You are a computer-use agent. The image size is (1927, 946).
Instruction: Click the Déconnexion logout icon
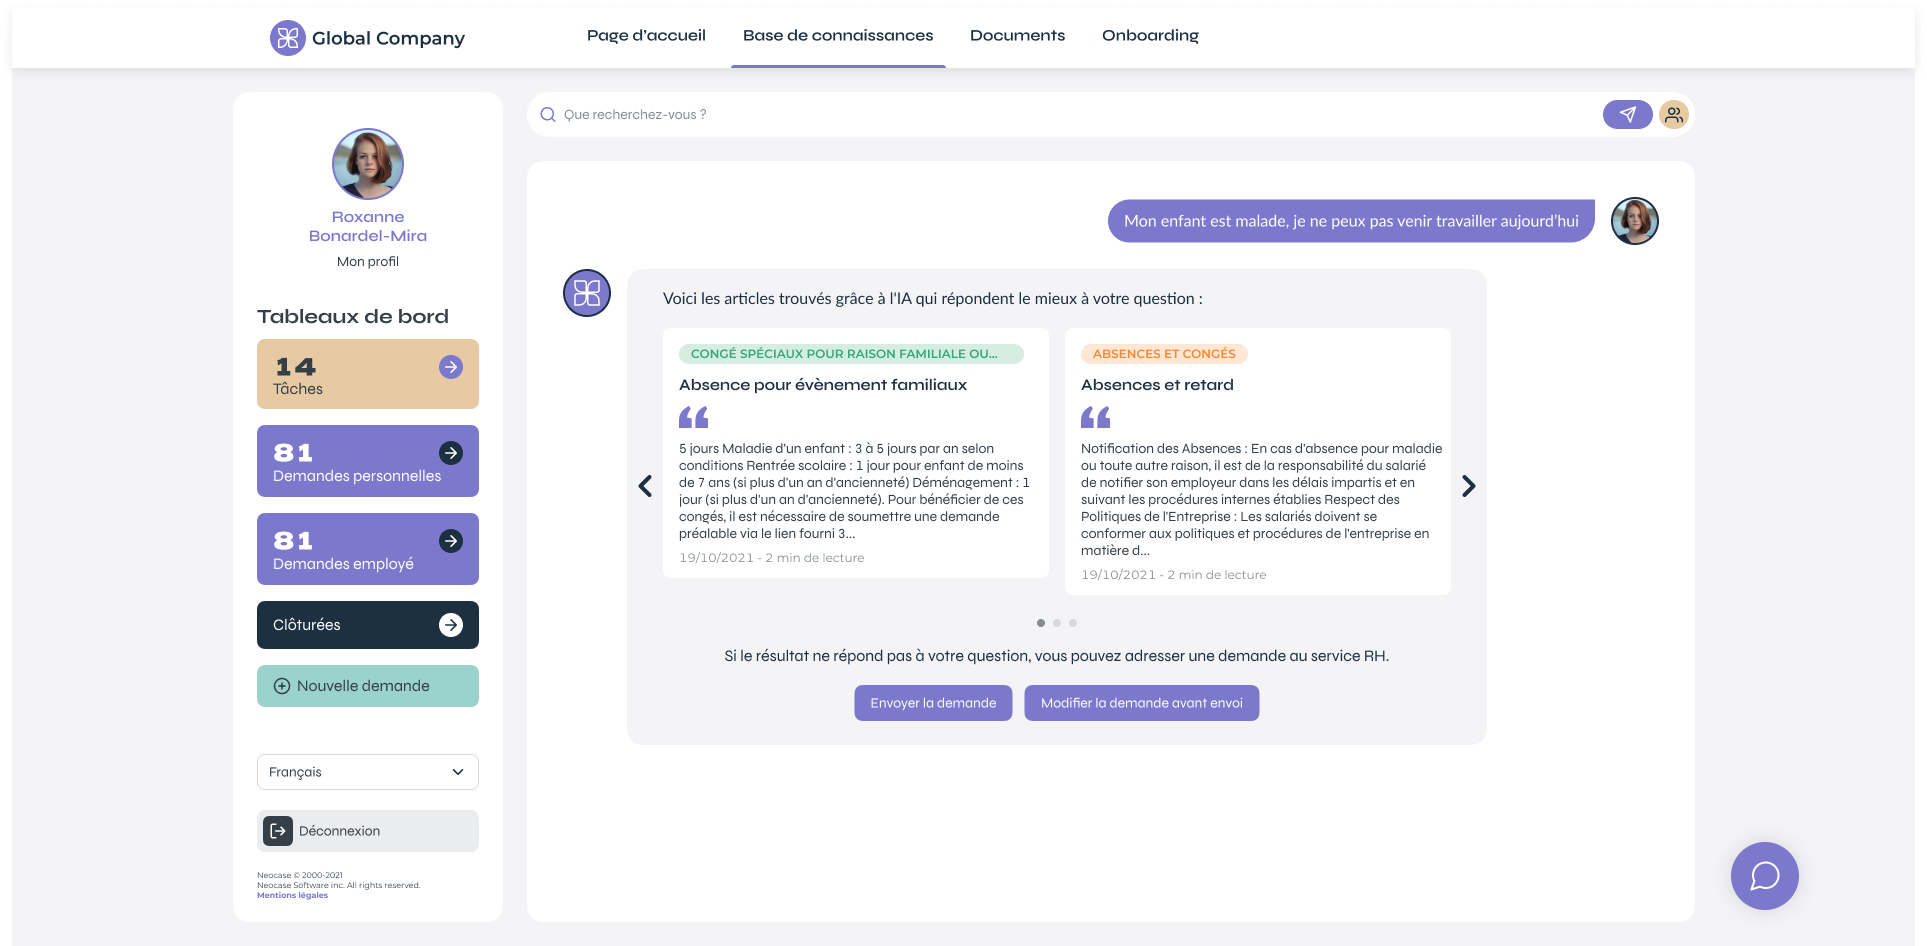tap(278, 831)
